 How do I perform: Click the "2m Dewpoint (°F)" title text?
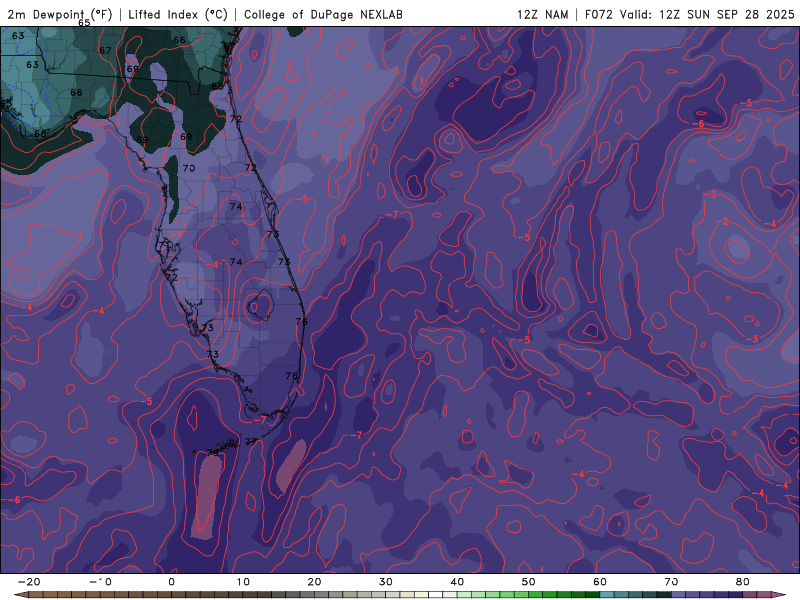60,14
